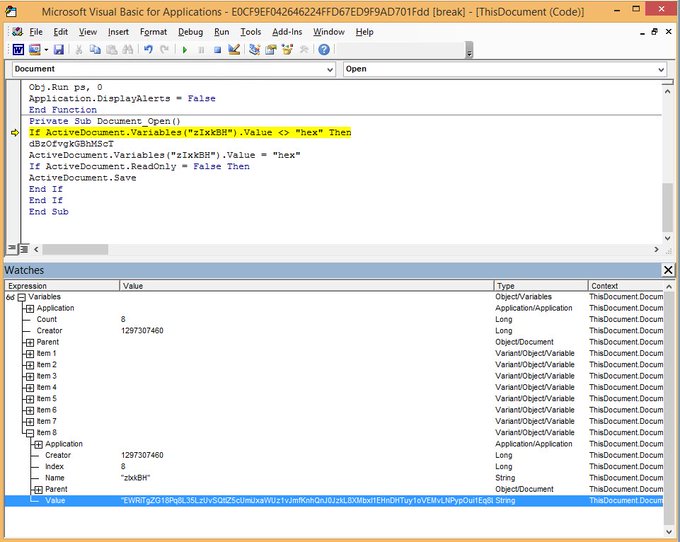
Task: Expand Item 5 node
Action: coord(29,399)
